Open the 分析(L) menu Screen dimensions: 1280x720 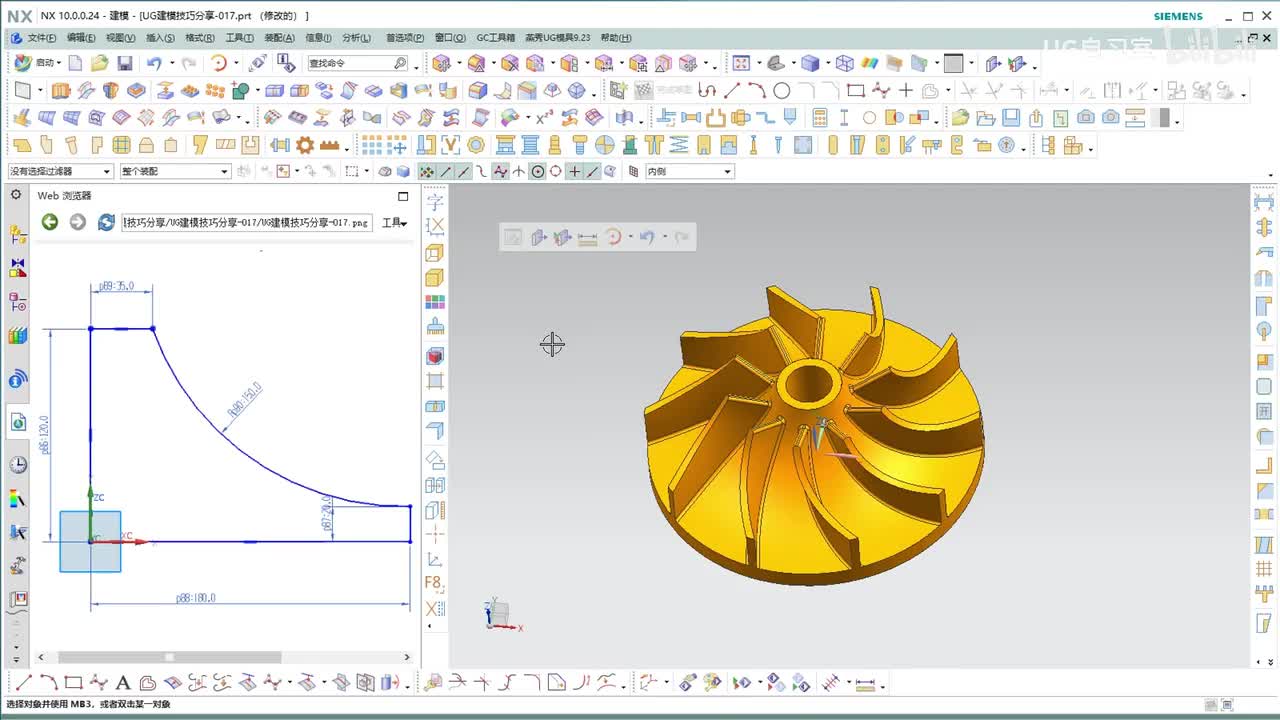[356, 38]
